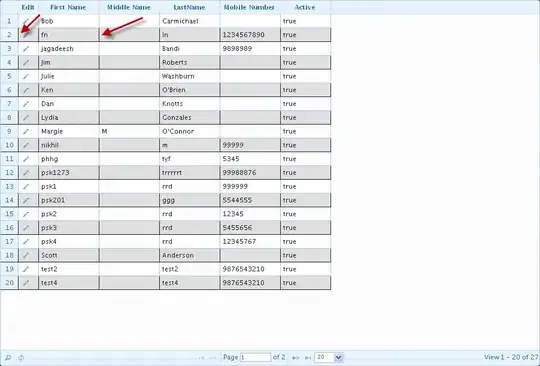Click the Edit column header
Viewport: 540px width, 366px height.
click(28, 7)
